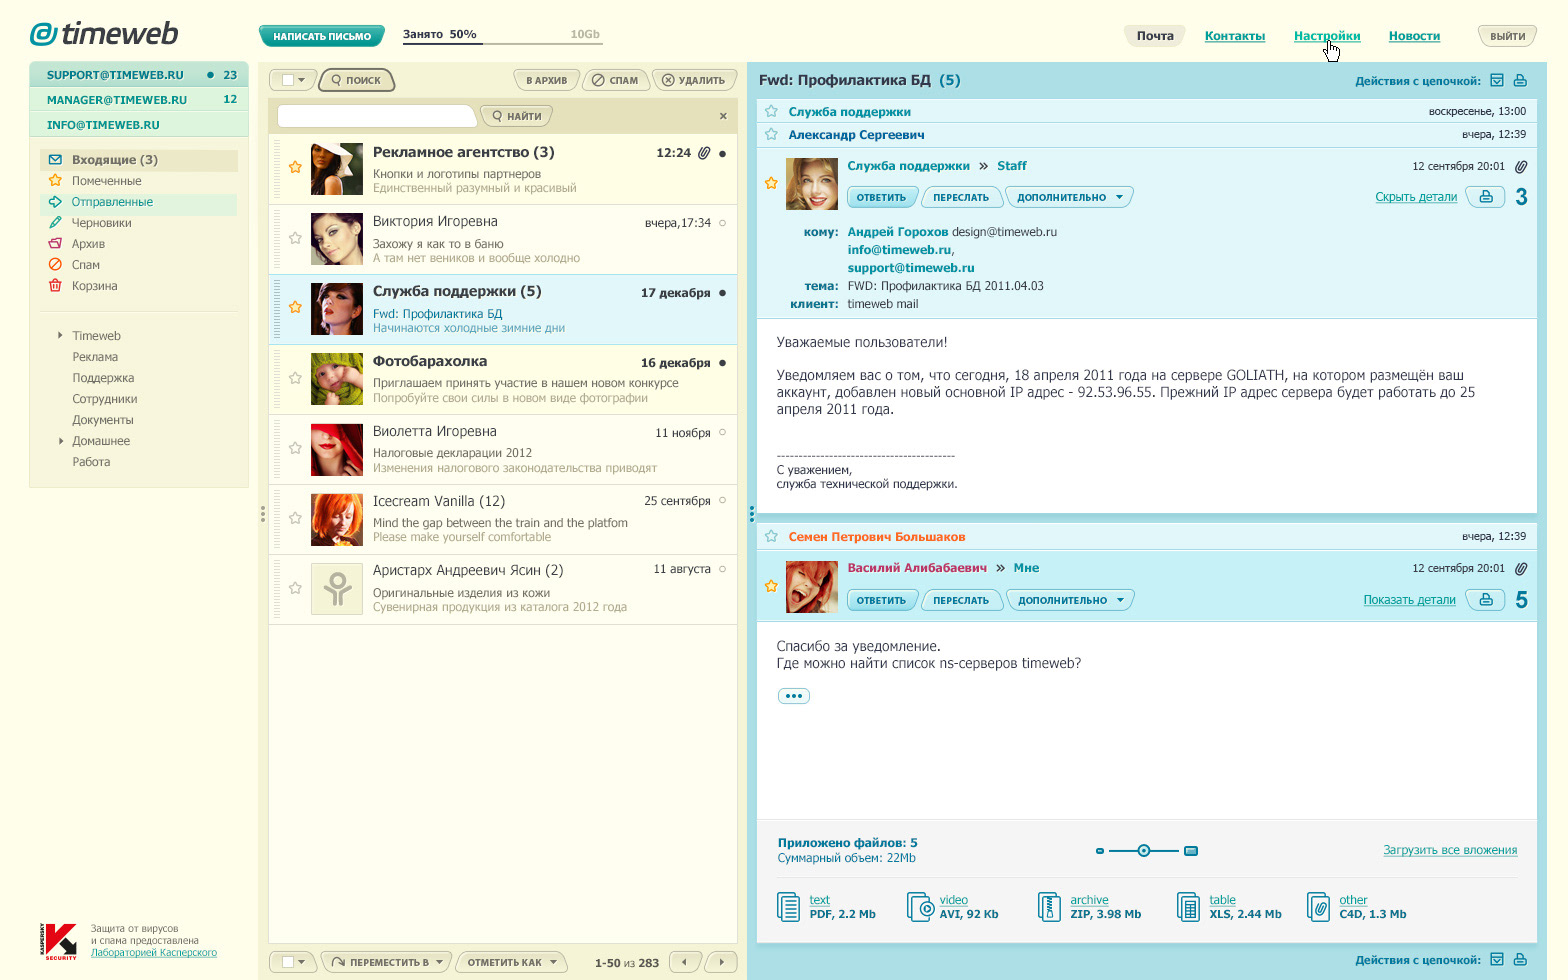
Task: Open Дополнительно menu in Служба поддержки email
Action: [x=1069, y=197]
